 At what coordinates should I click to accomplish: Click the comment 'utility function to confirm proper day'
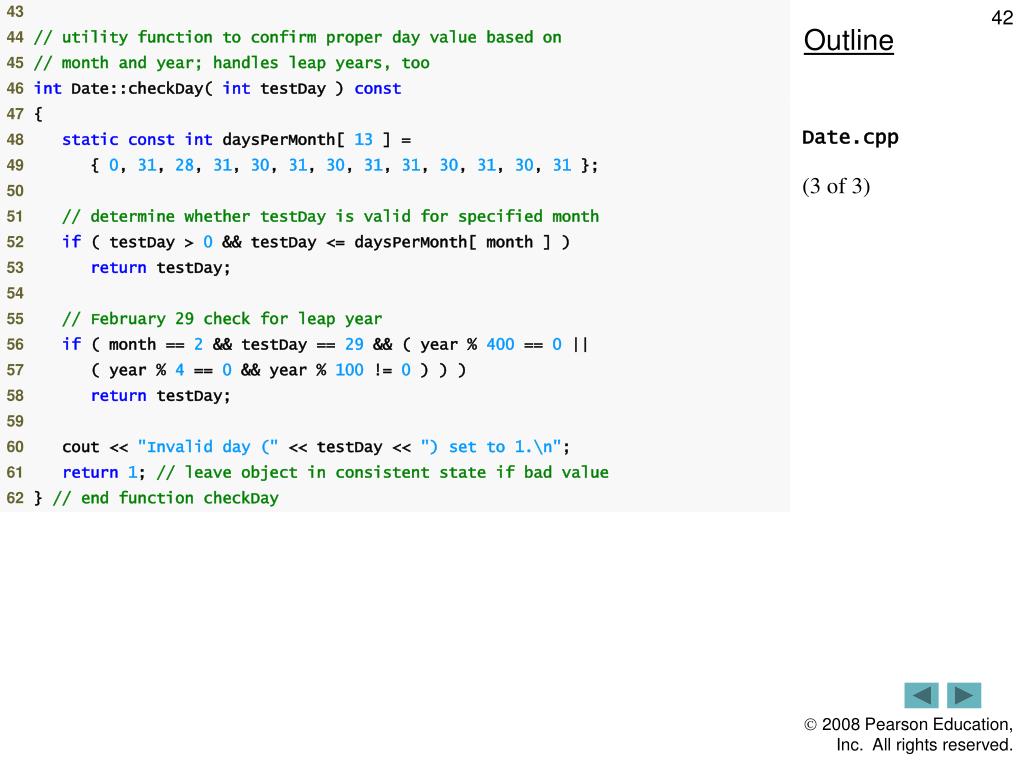[x=298, y=37]
